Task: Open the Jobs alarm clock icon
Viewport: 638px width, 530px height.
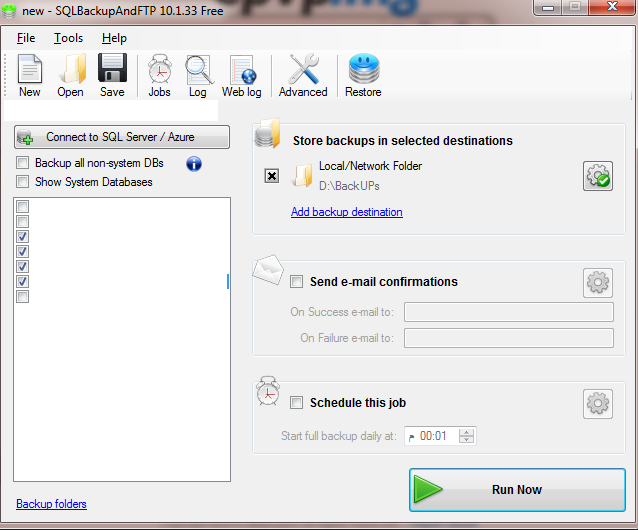Action: pos(160,76)
